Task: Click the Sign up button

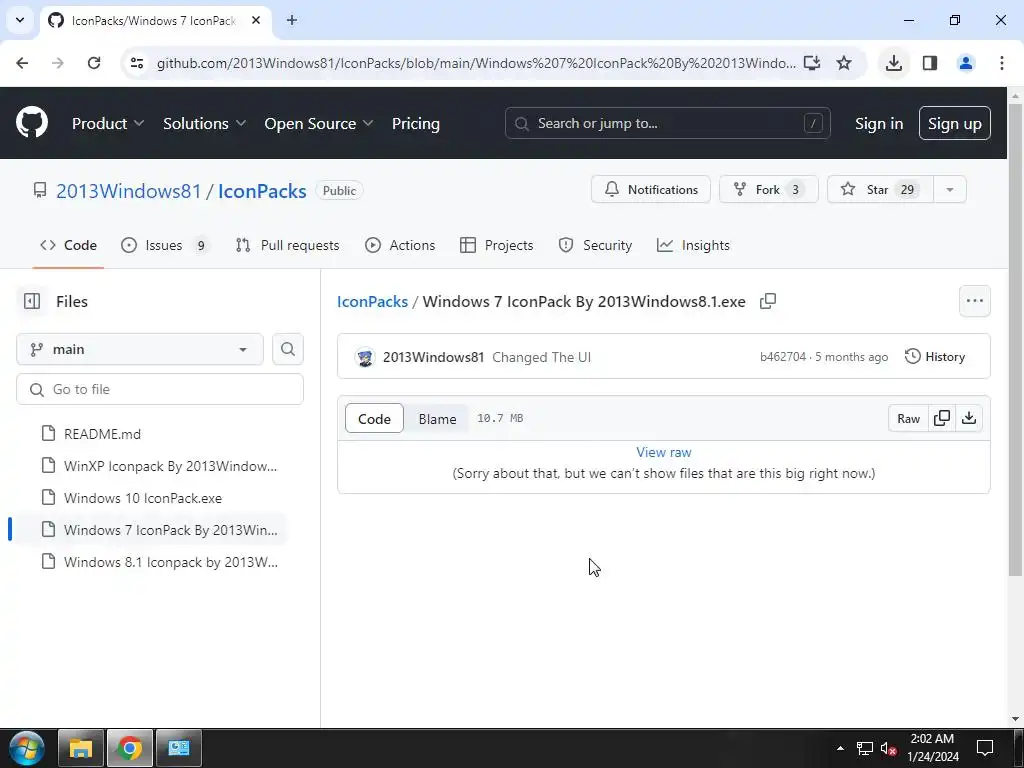Action: click(954, 123)
